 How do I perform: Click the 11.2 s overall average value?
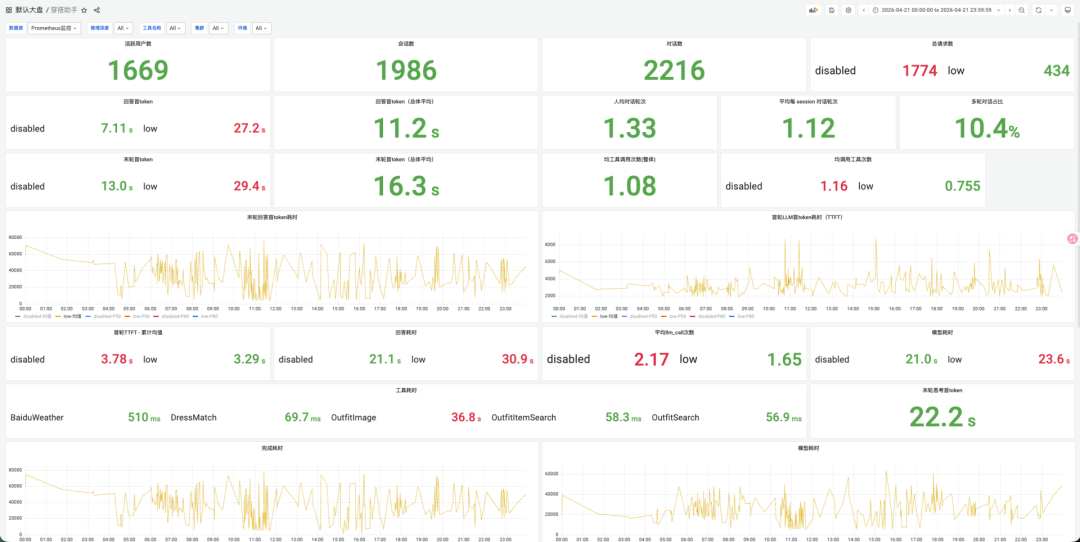pyautogui.click(x=406, y=128)
